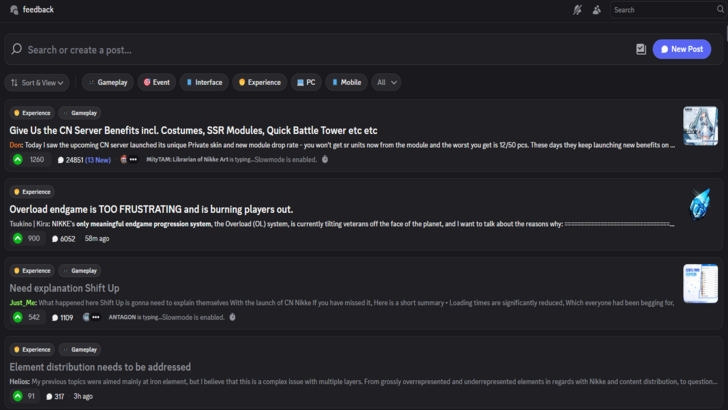This screenshot has width=728, height=410.
Task: Click the 6052 comments count
Action: tap(64, 239)
